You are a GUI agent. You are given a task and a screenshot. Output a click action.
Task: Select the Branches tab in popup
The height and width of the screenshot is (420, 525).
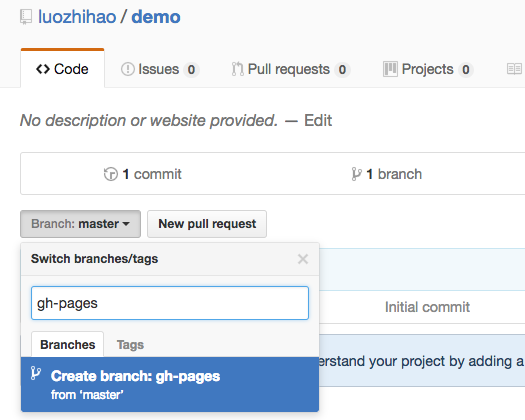coord(68,344)
